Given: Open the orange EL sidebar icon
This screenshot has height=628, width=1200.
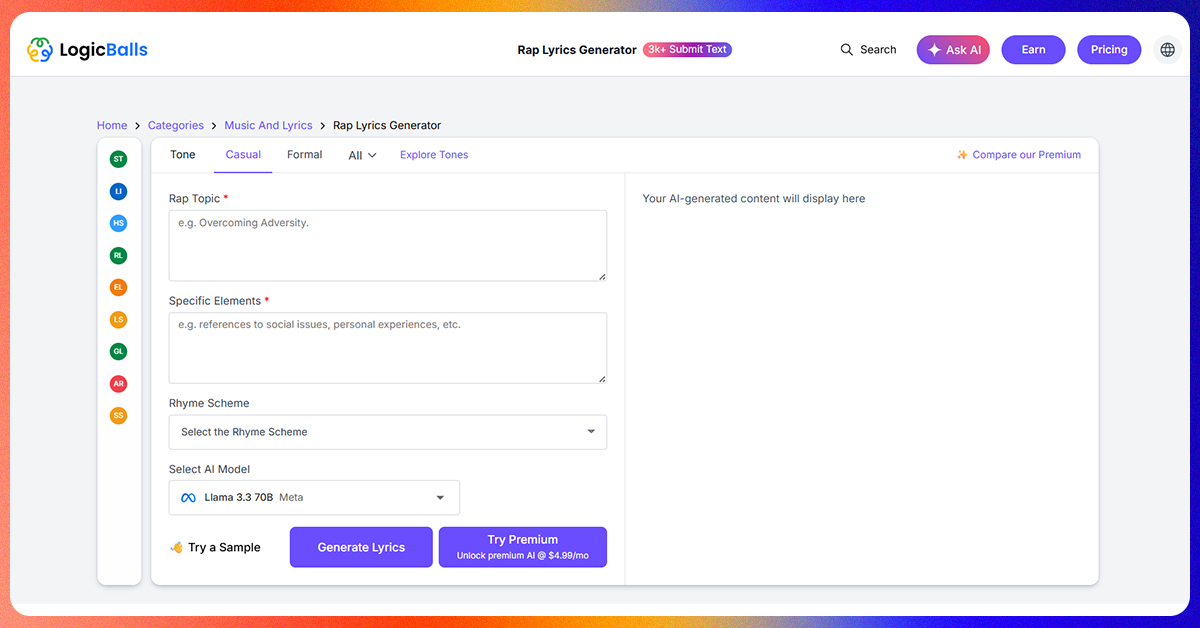Looking at the screenshot, I should pos(119,287).
